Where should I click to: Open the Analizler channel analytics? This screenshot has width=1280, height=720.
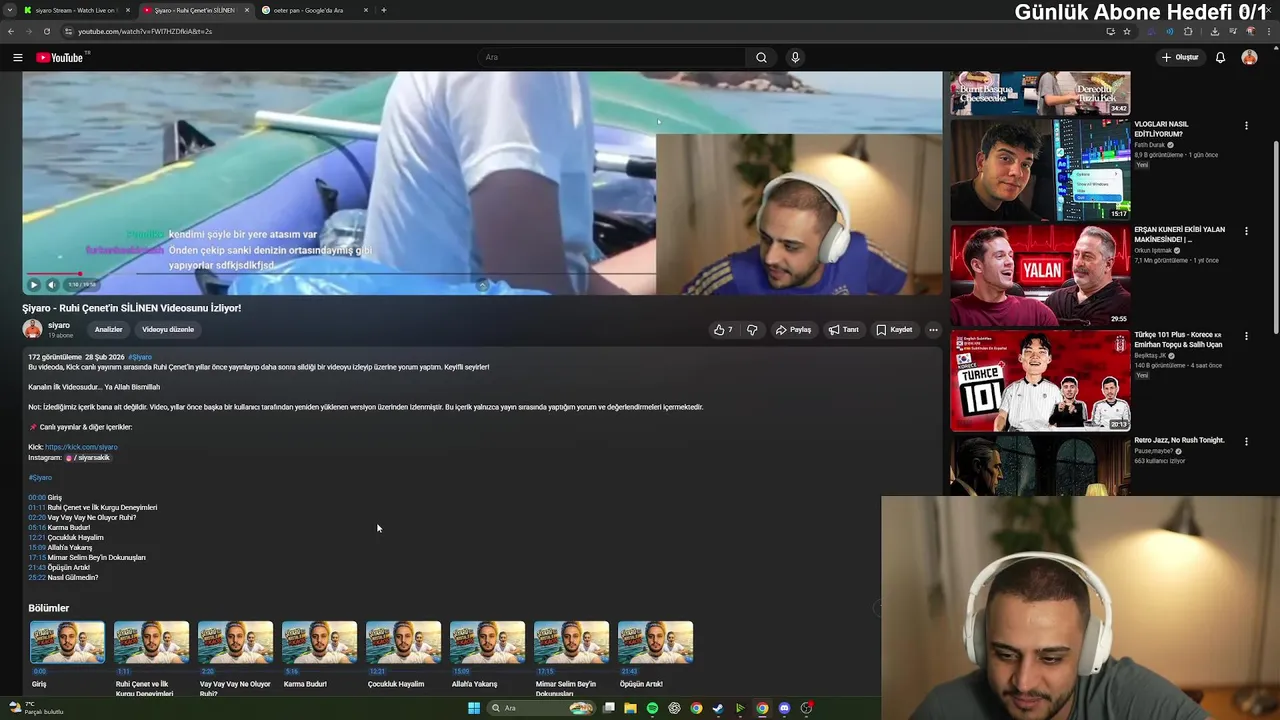point(108,329)
